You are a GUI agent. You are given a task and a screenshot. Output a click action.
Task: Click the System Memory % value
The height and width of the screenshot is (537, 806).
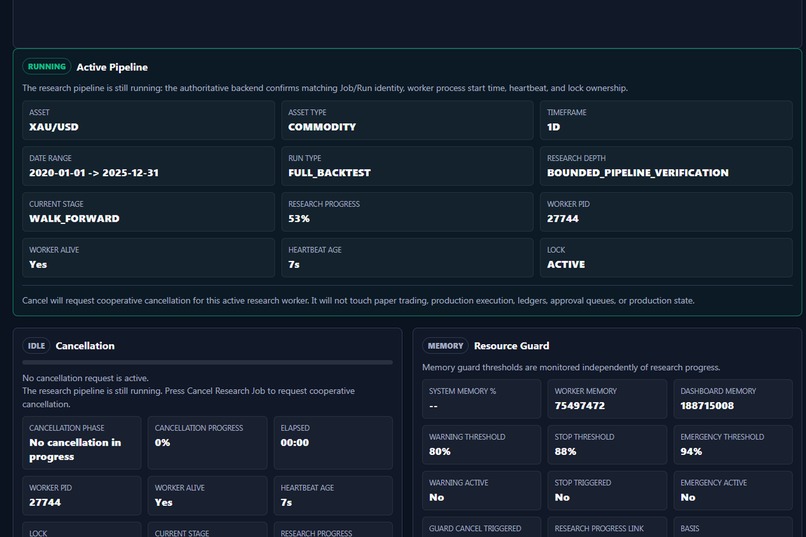433,405
